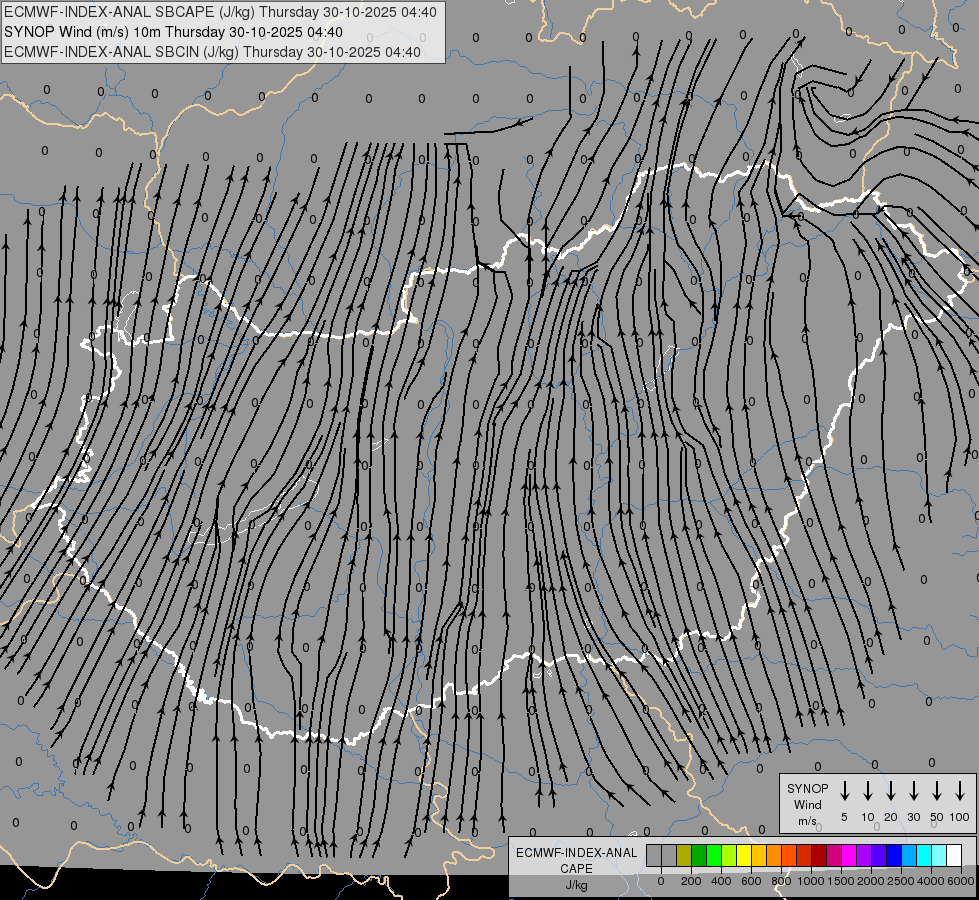Viewport: 979px width, 900px height.
Task: Click the 100 speed label in wind legend
Action: click(960, 817)
